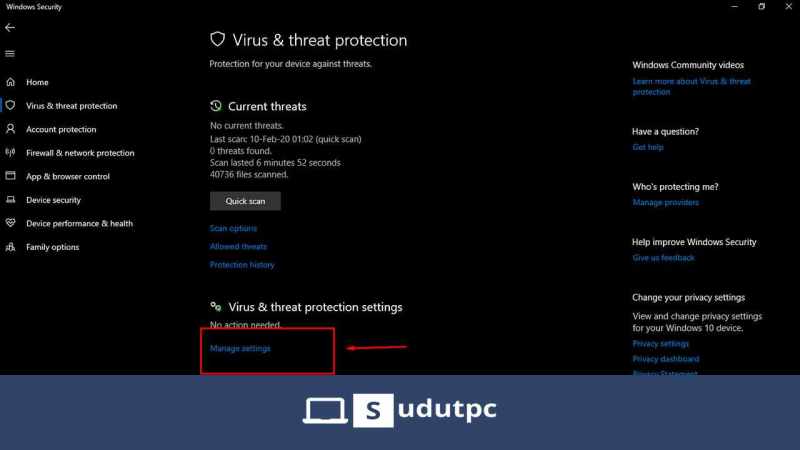This screenshot has height=450, width=800.
Task: Open the Manage providers link
Action: (665, 203)
